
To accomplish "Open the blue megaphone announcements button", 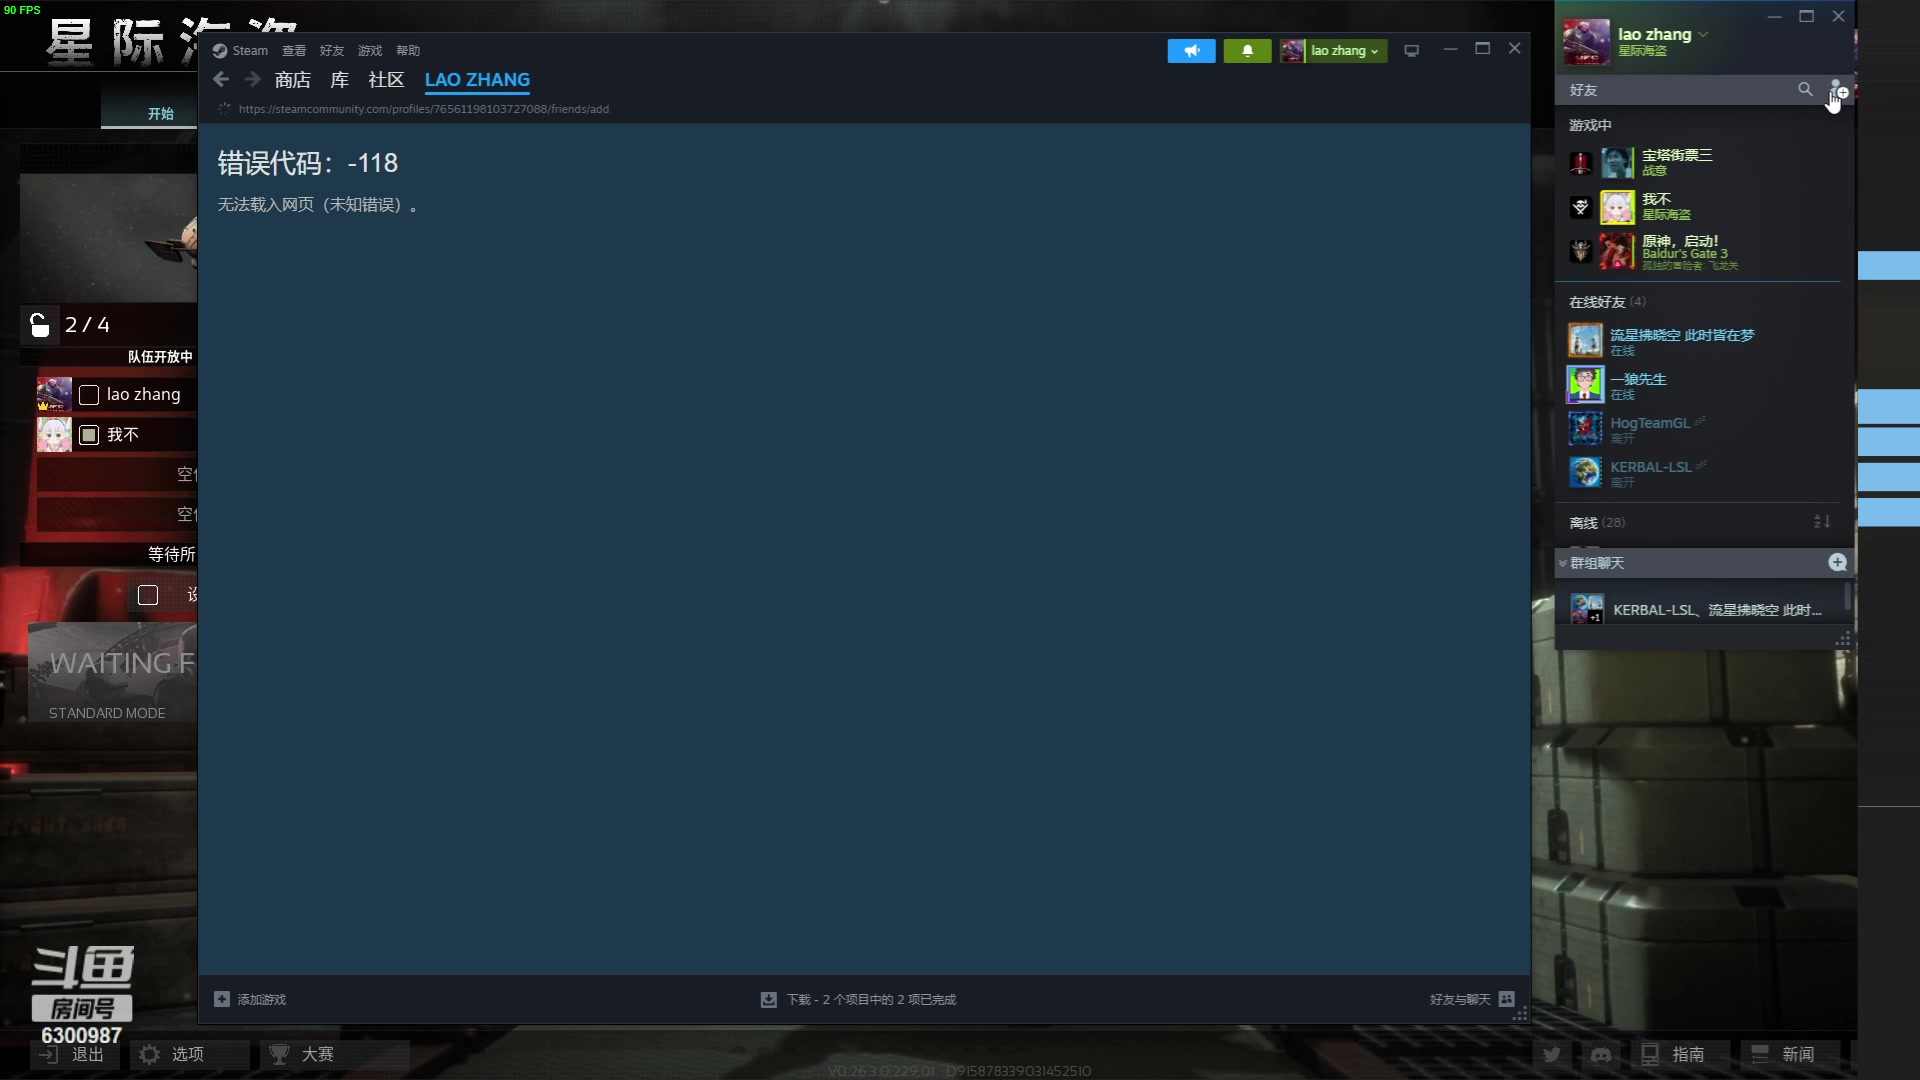I will pos(1191,51).
